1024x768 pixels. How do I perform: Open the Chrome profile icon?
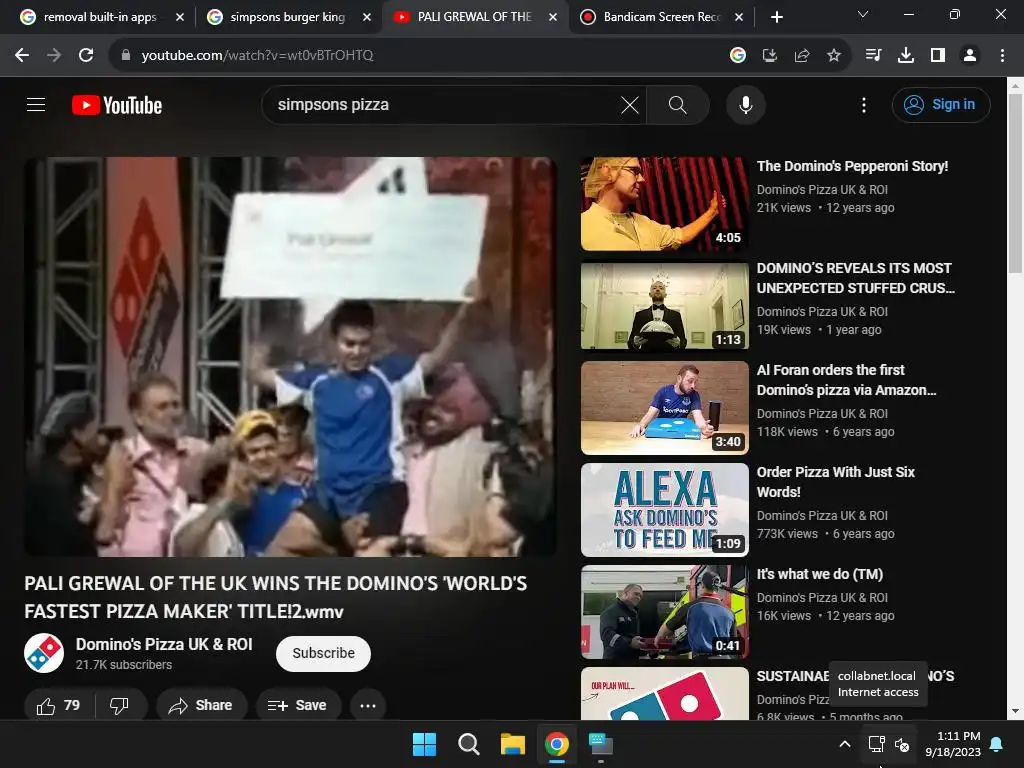(x=970, y=56)
